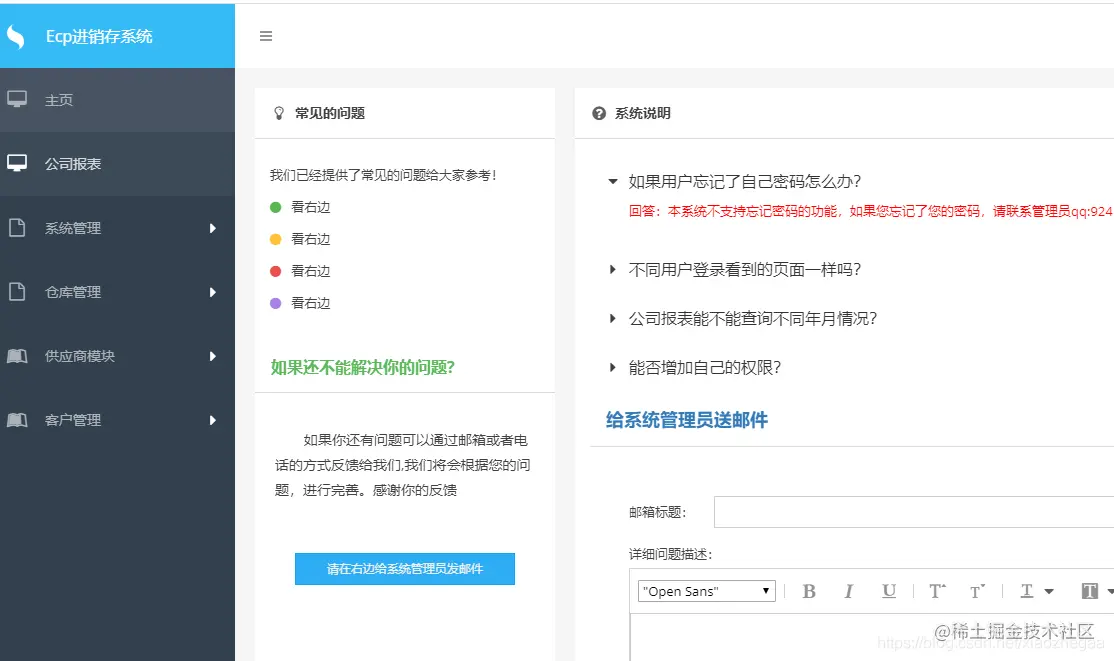Click the 请在右边给系统管理员发邮件 button
The image size is (1114, 661).
(x=404, y=568)
